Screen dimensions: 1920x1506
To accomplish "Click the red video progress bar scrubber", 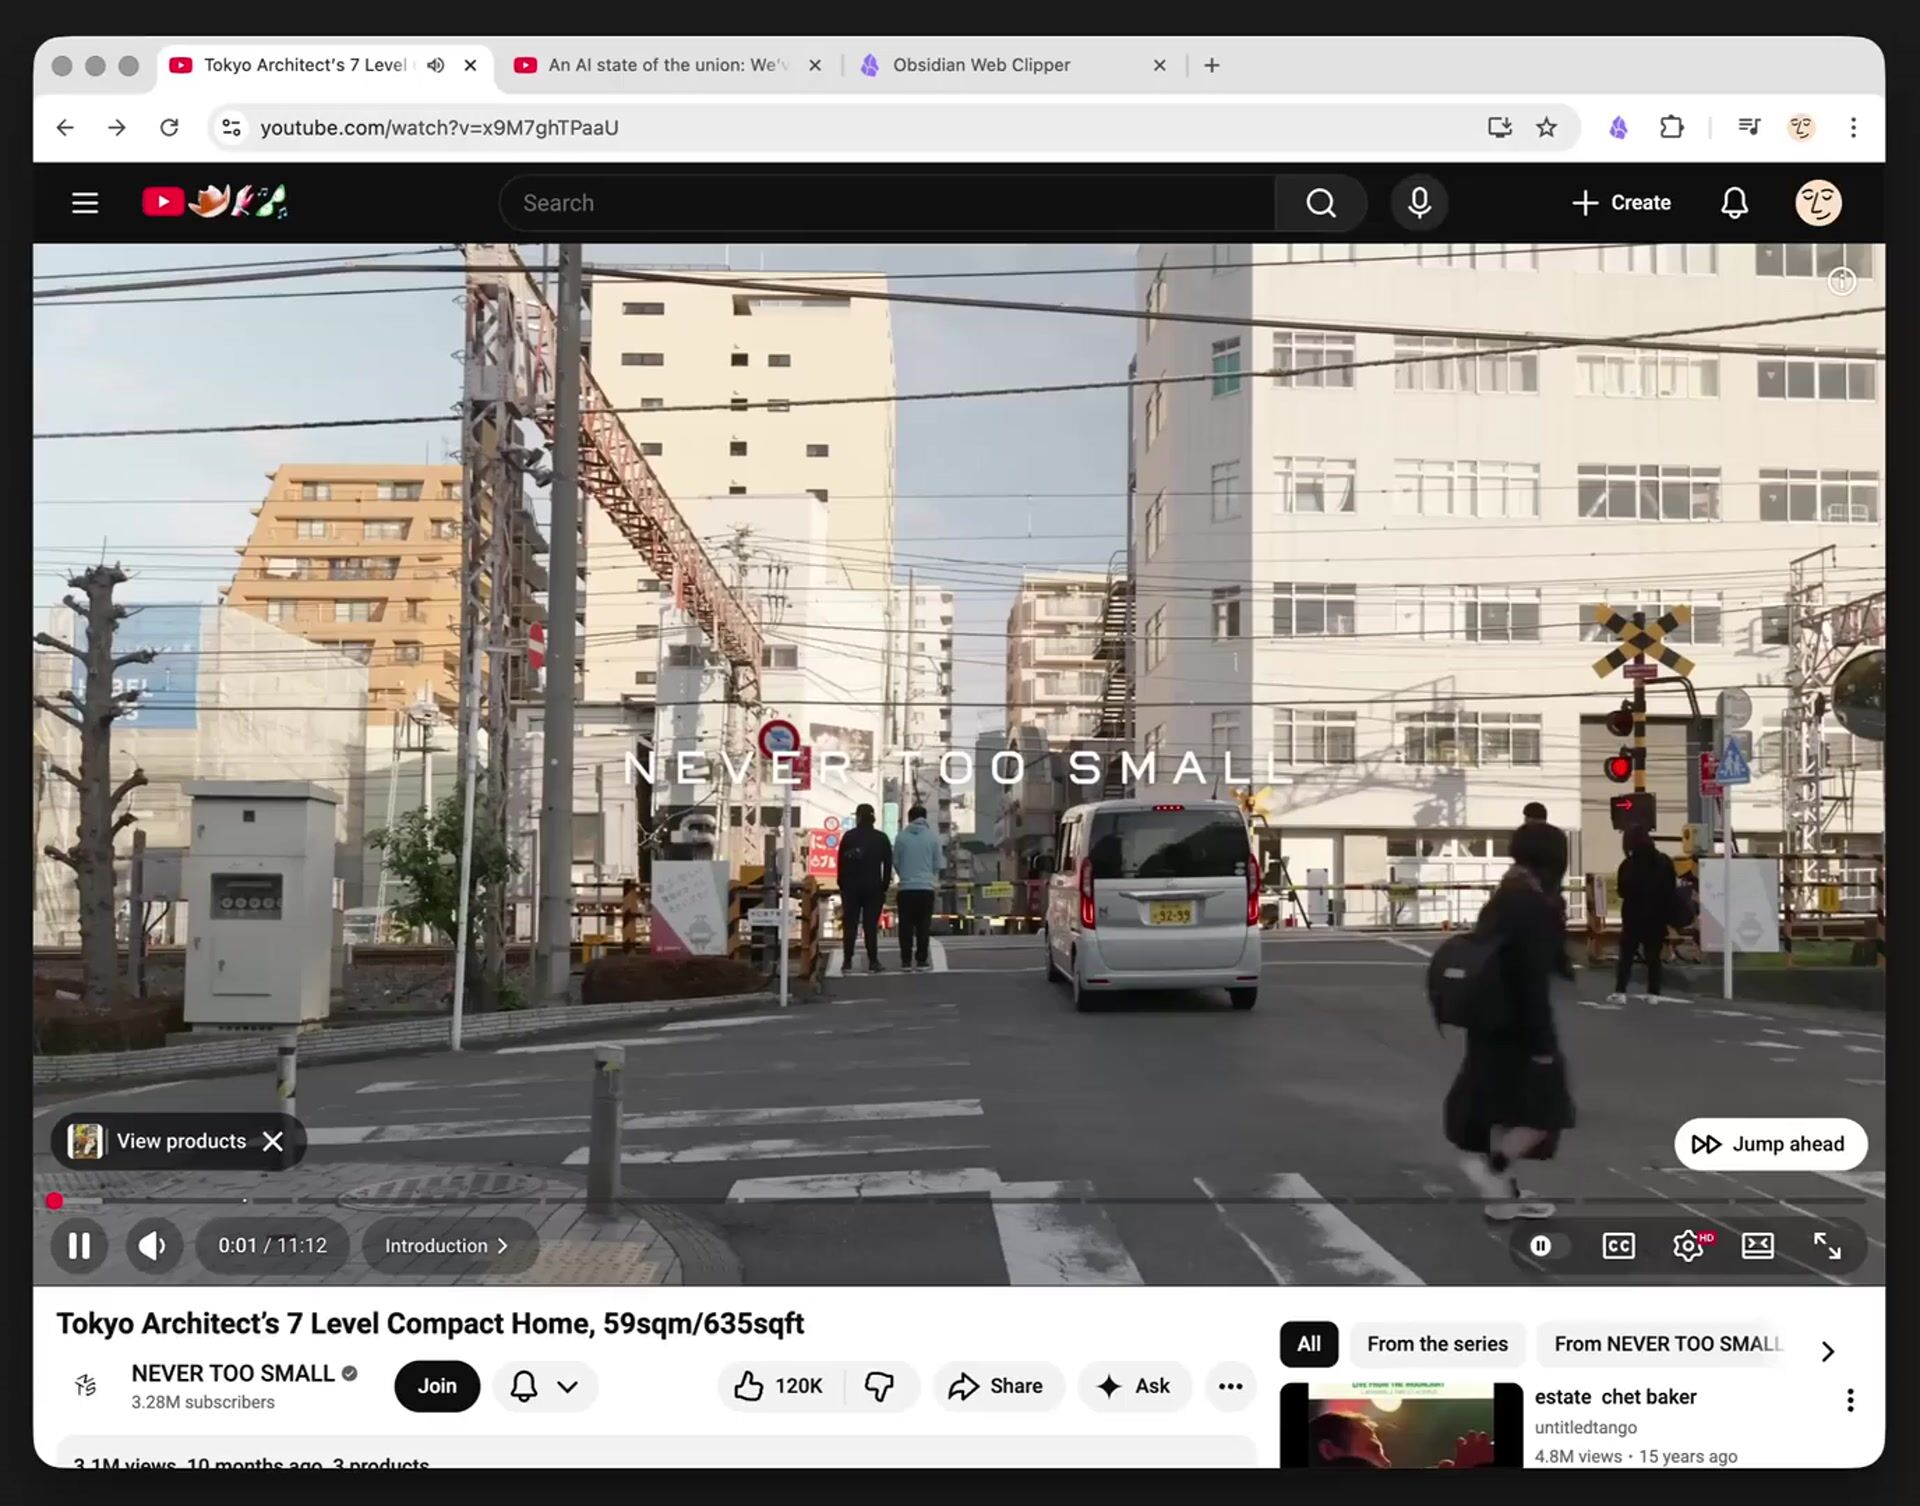I will [x=55, y=1200].
